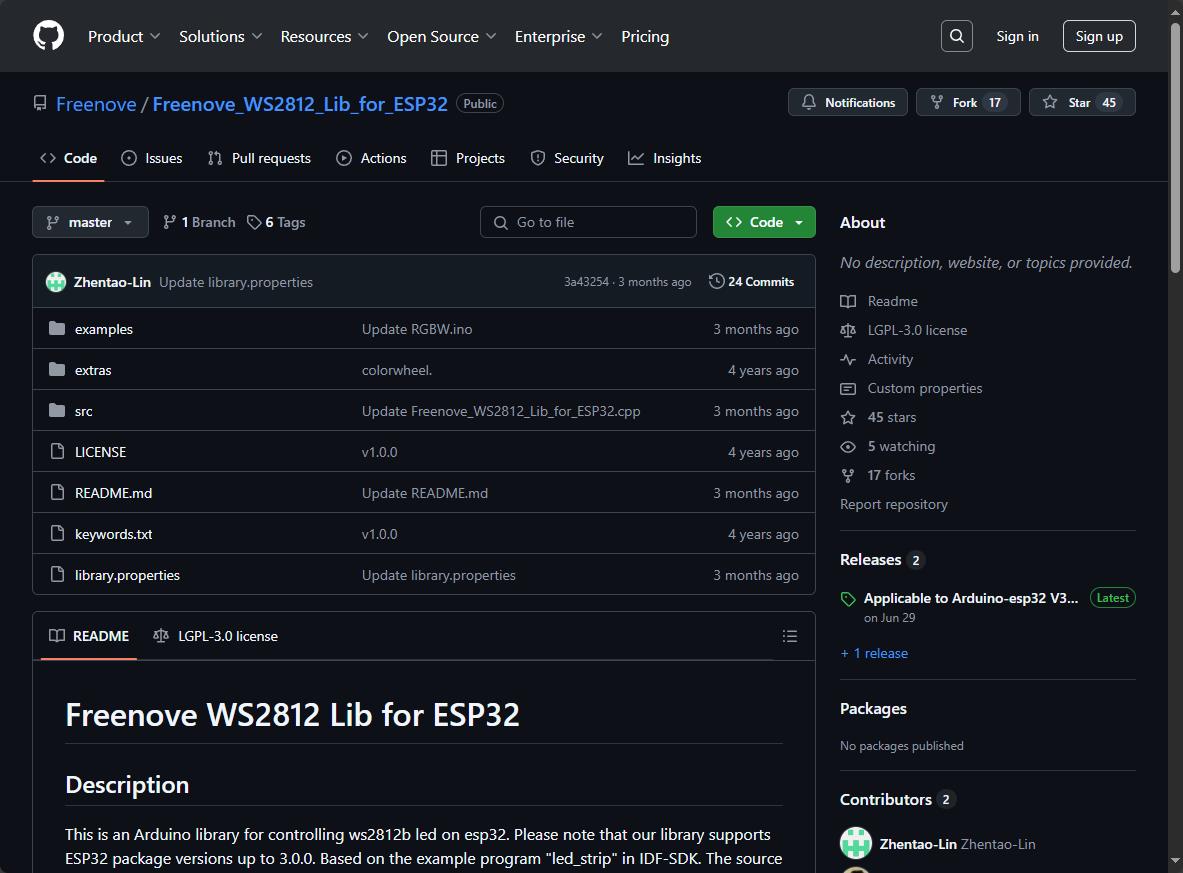Click the Notifications bell button
The width and height of the screenshot is (1183, 873).
point(848,102)
